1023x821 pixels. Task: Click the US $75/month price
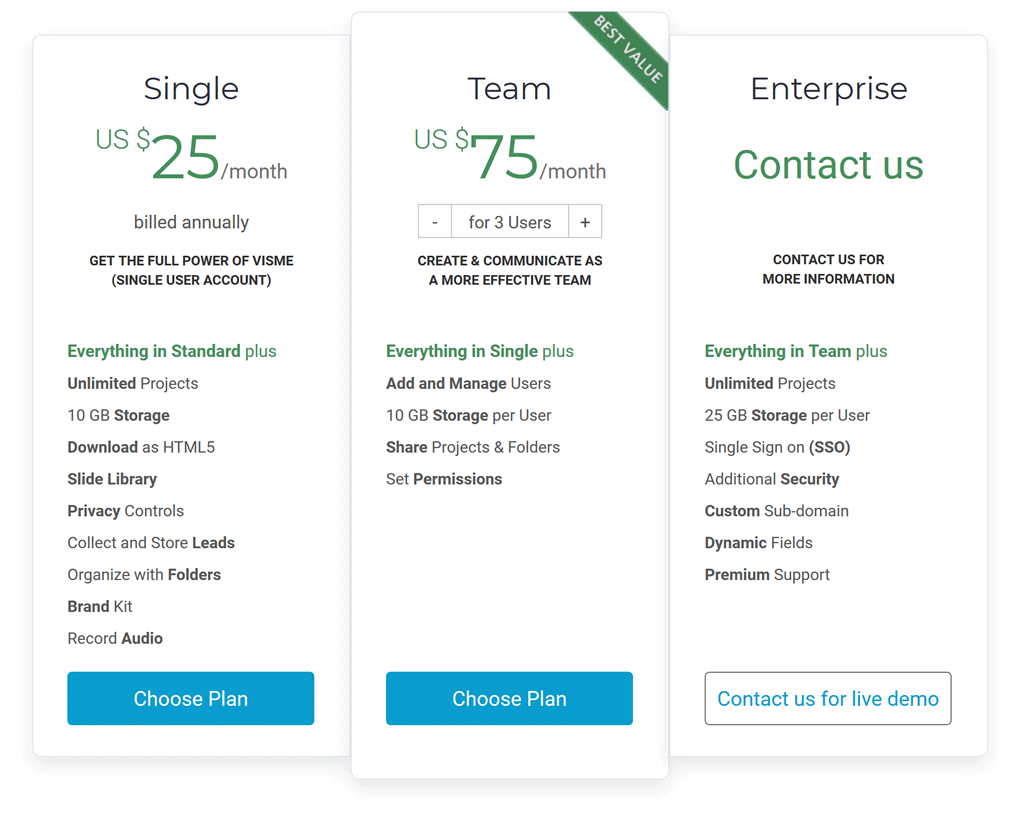(x=510, y=155)
